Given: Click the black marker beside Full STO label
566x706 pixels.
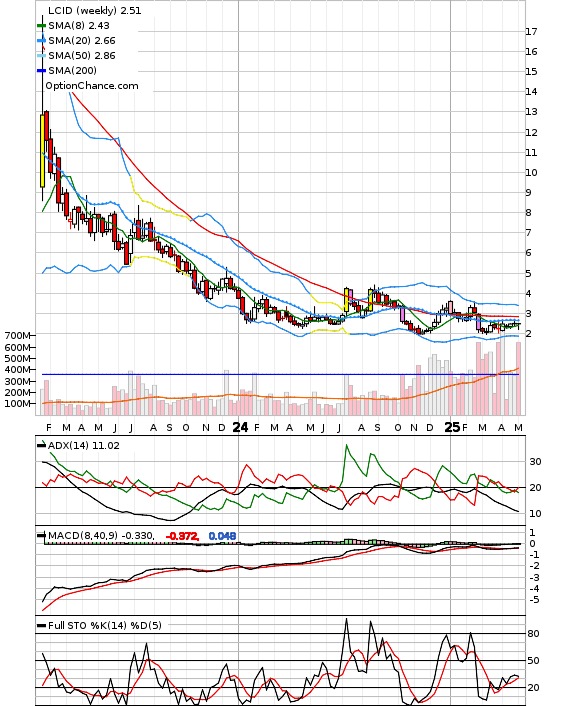Looking at the screenshot, I should coord(41,625).
